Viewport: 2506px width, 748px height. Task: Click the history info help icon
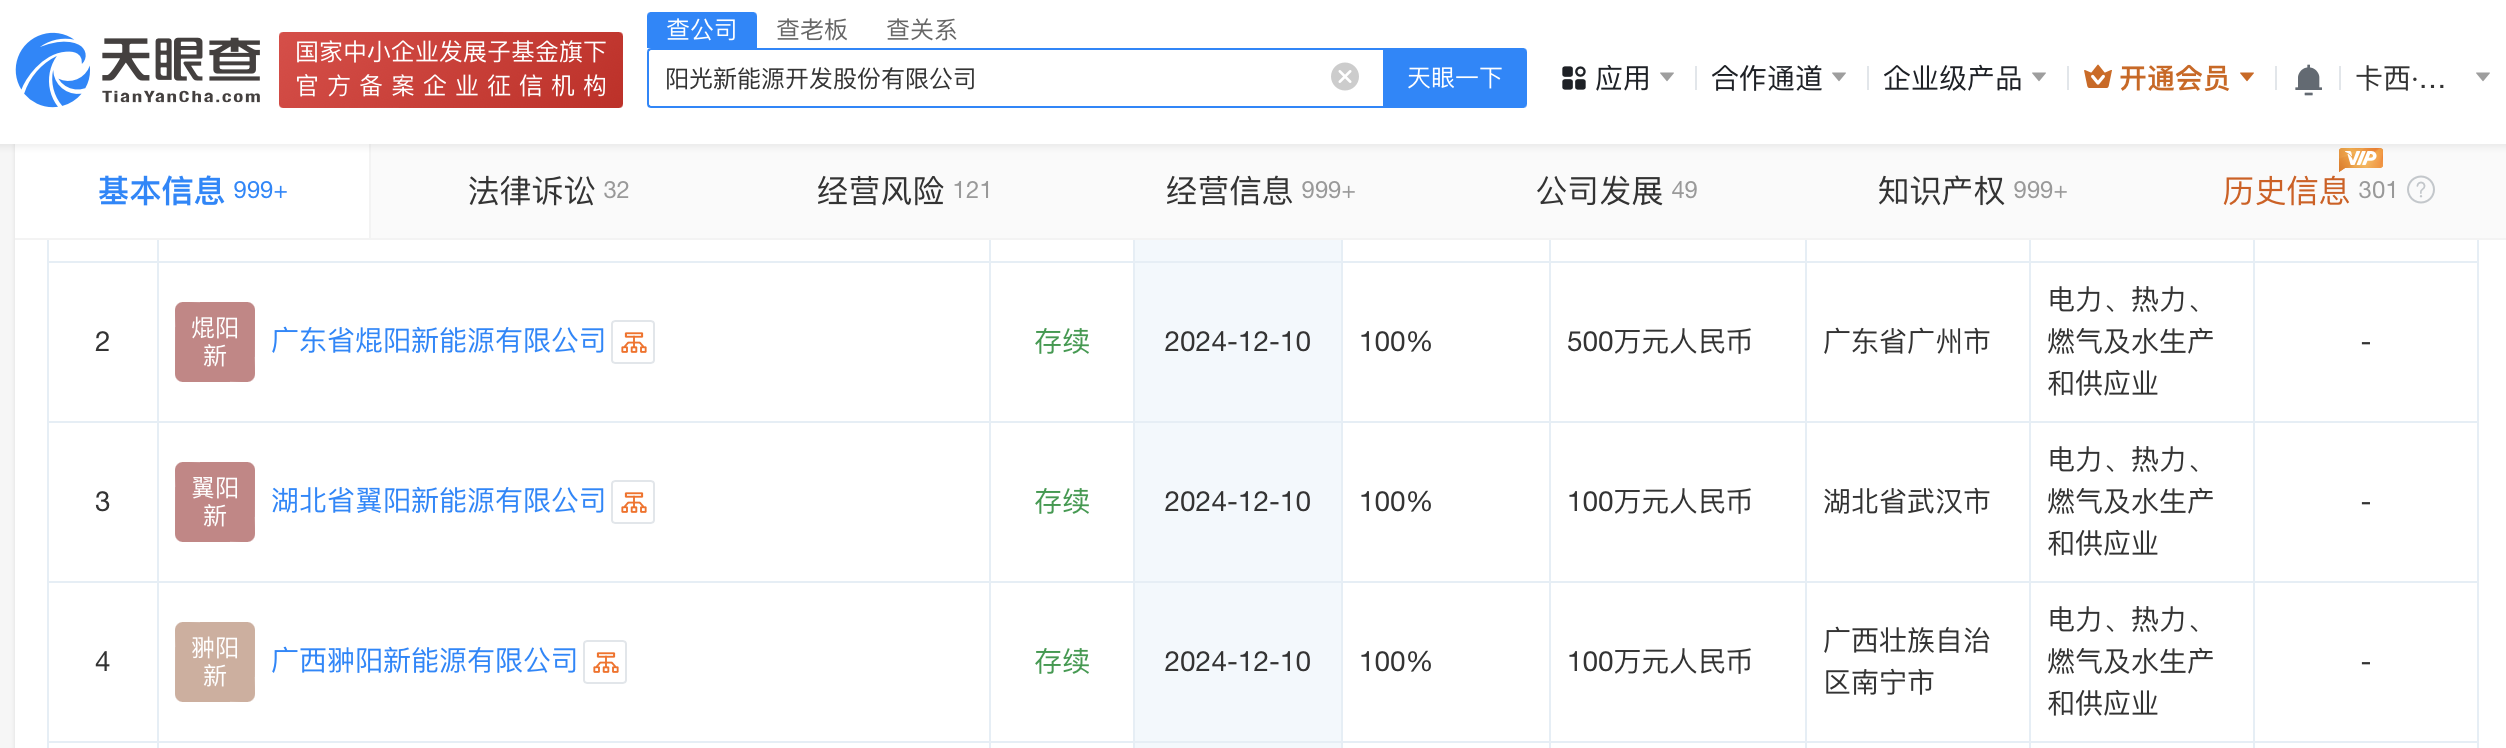point(2421,190)
